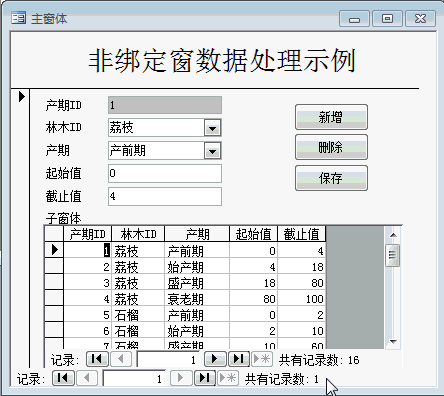
Task: Click 石榴 cell in subform row 5
Action: click(138, 315)
